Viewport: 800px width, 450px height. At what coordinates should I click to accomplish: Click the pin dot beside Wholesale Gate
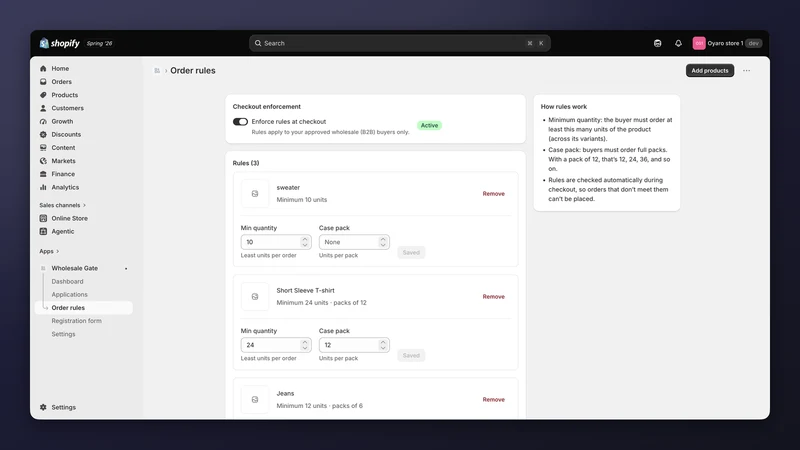point(126,268)
